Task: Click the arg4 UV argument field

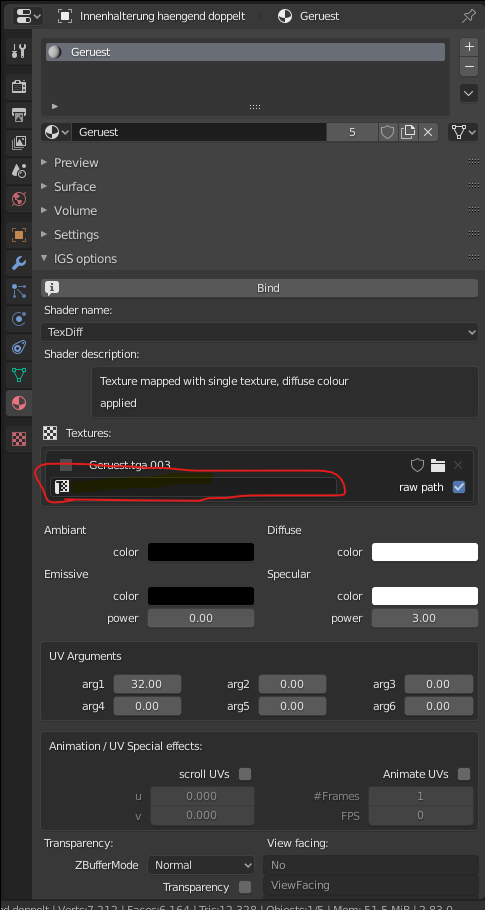Action: (147, 706)
